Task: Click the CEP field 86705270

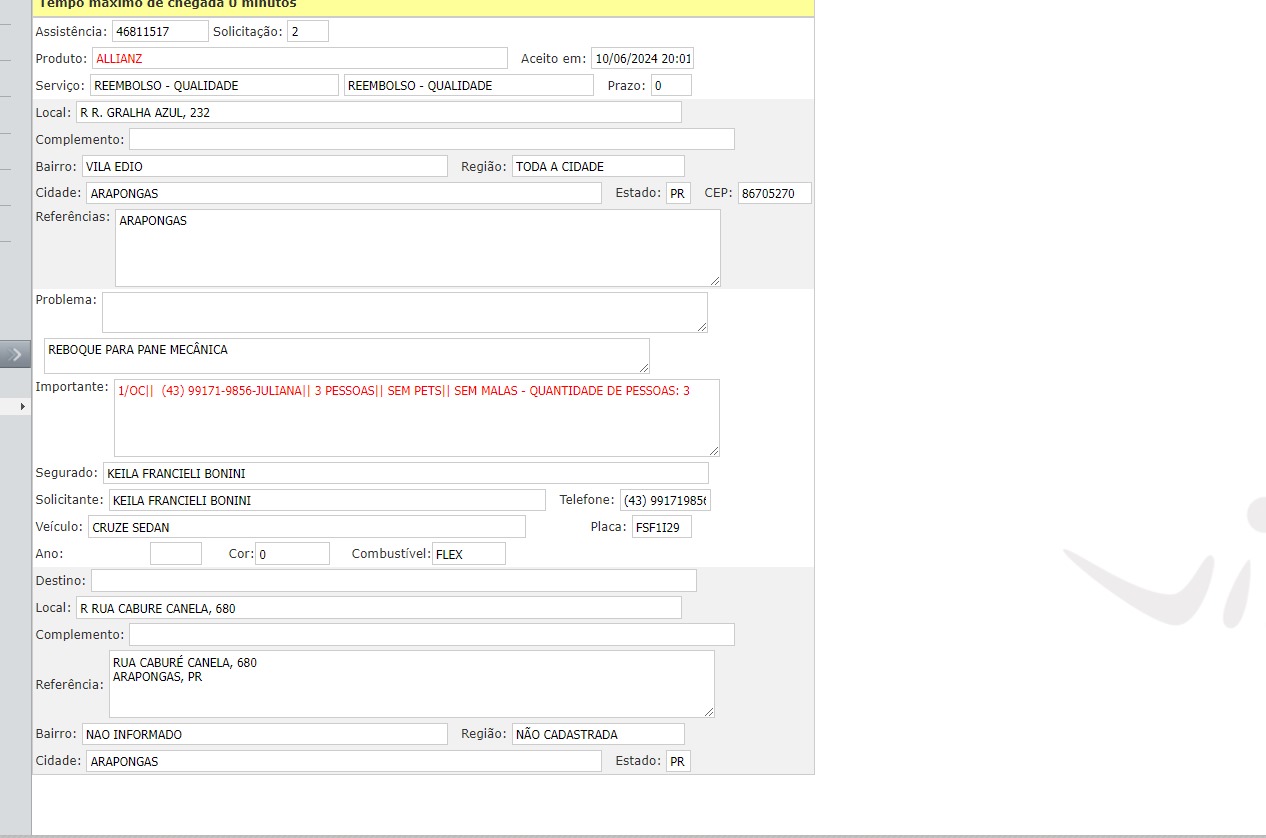Action: (774, 194)
